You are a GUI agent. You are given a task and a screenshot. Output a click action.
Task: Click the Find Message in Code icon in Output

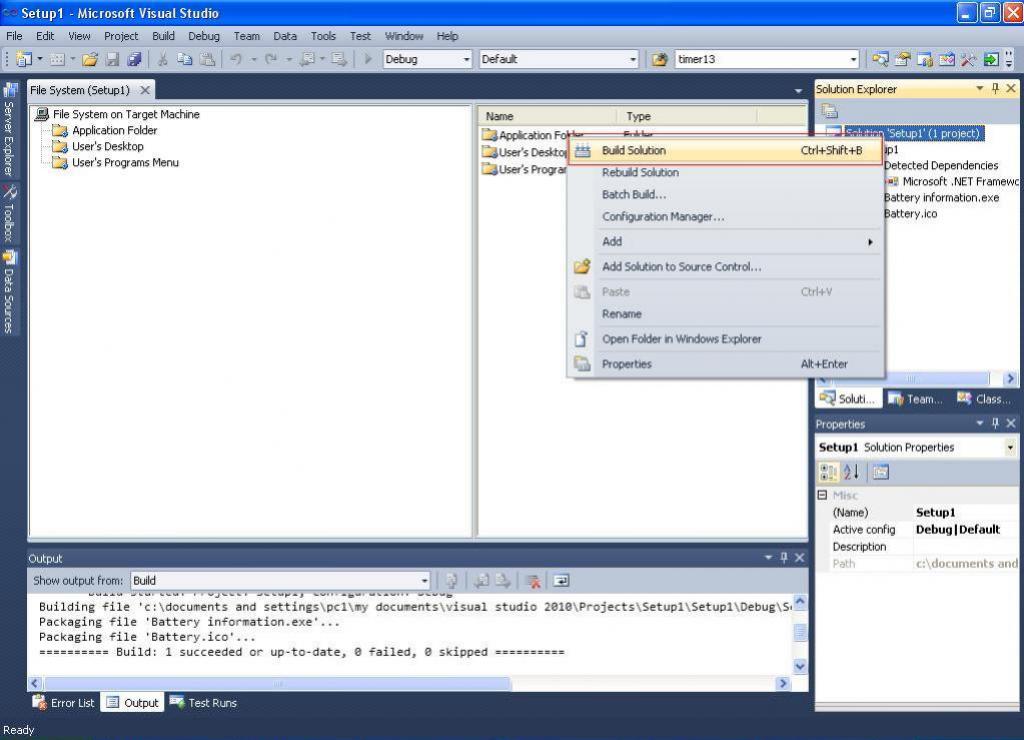pos(451,581)
